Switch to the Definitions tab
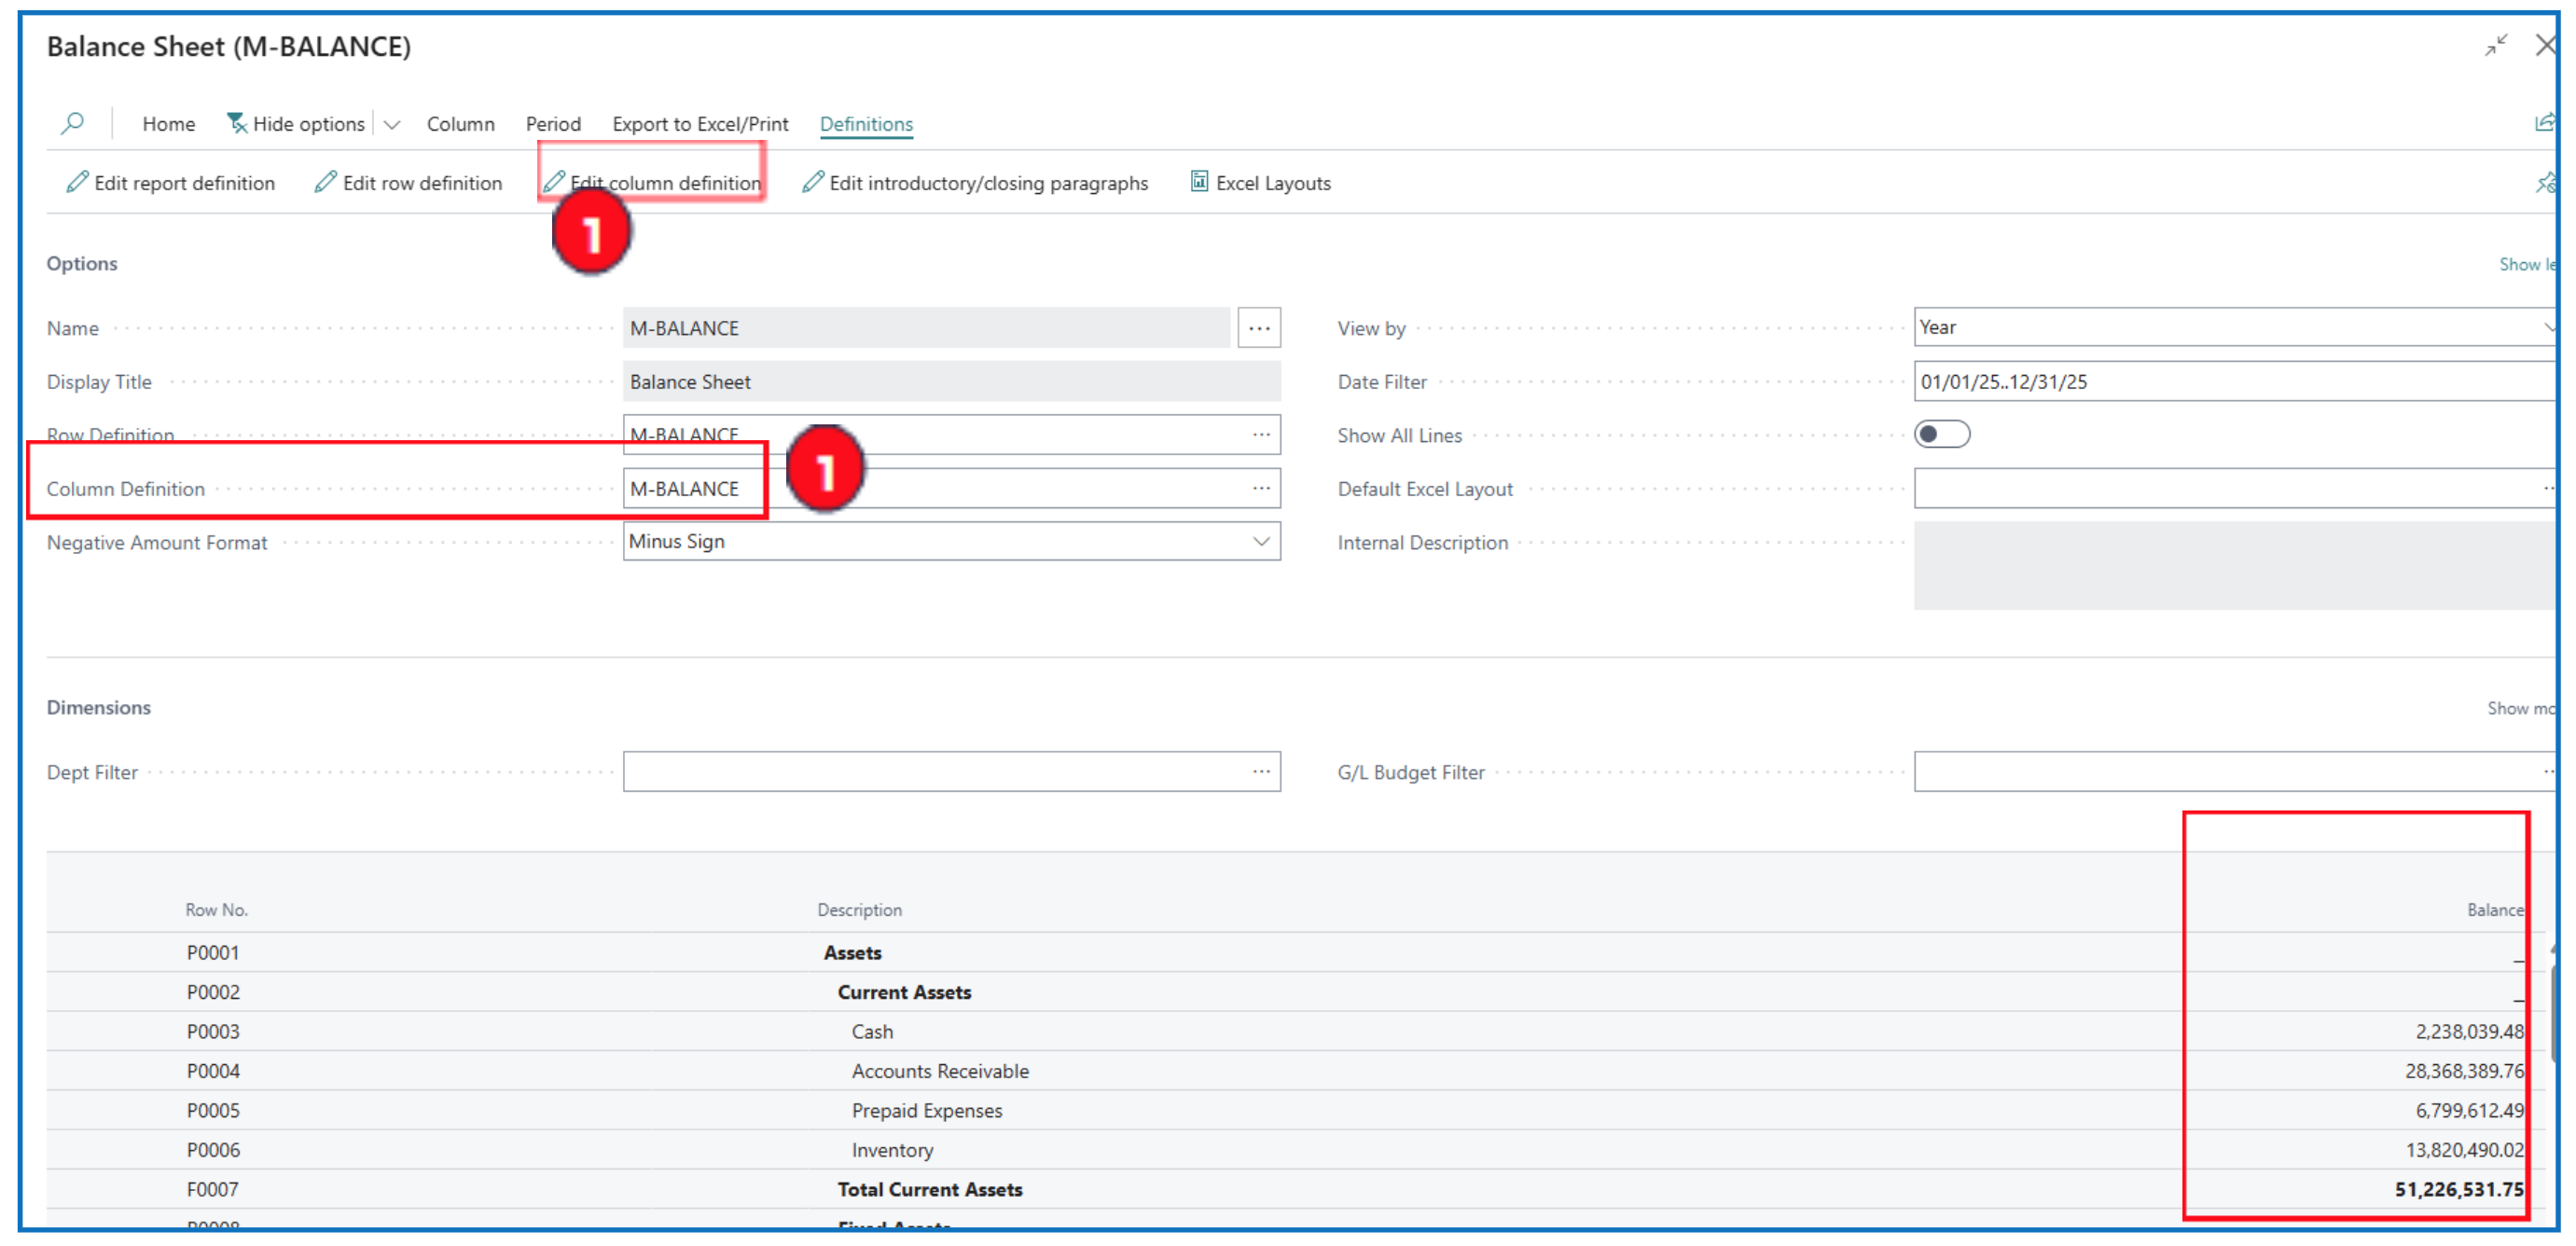This screenshot has height=1246, width=2576. (865, 124)
